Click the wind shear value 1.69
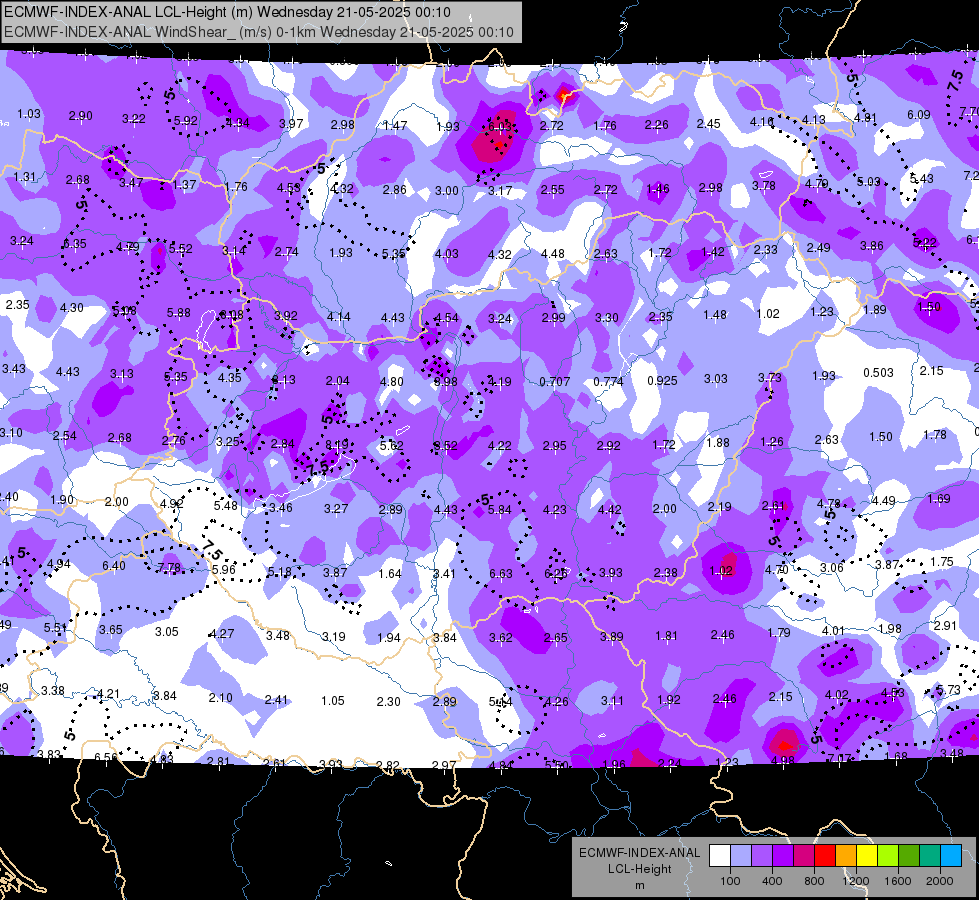Image resolution: width=979 pixels, height=900 pixels. tap(939, 498)
